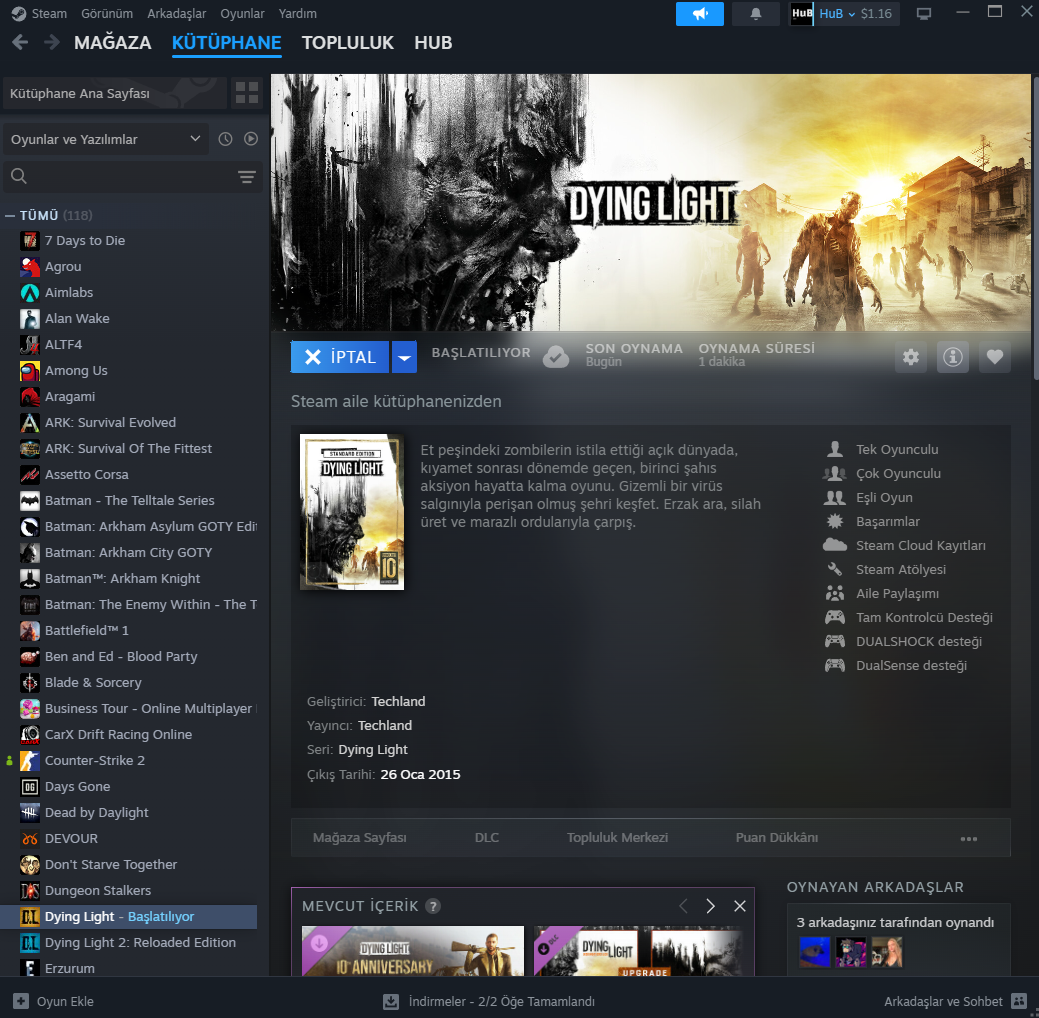Switch to the MAĞAZA tab

pyautogui.click(x=113, y=42)
